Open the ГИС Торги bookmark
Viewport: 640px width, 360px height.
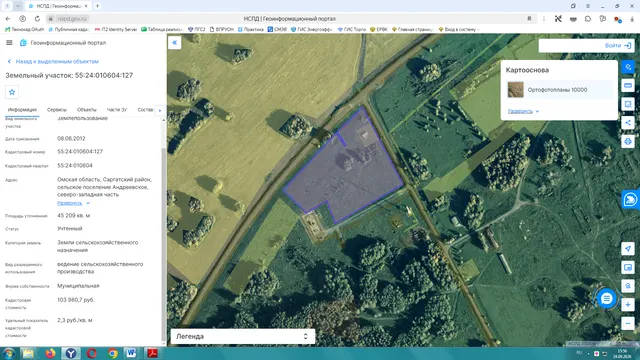pos(352,29)
